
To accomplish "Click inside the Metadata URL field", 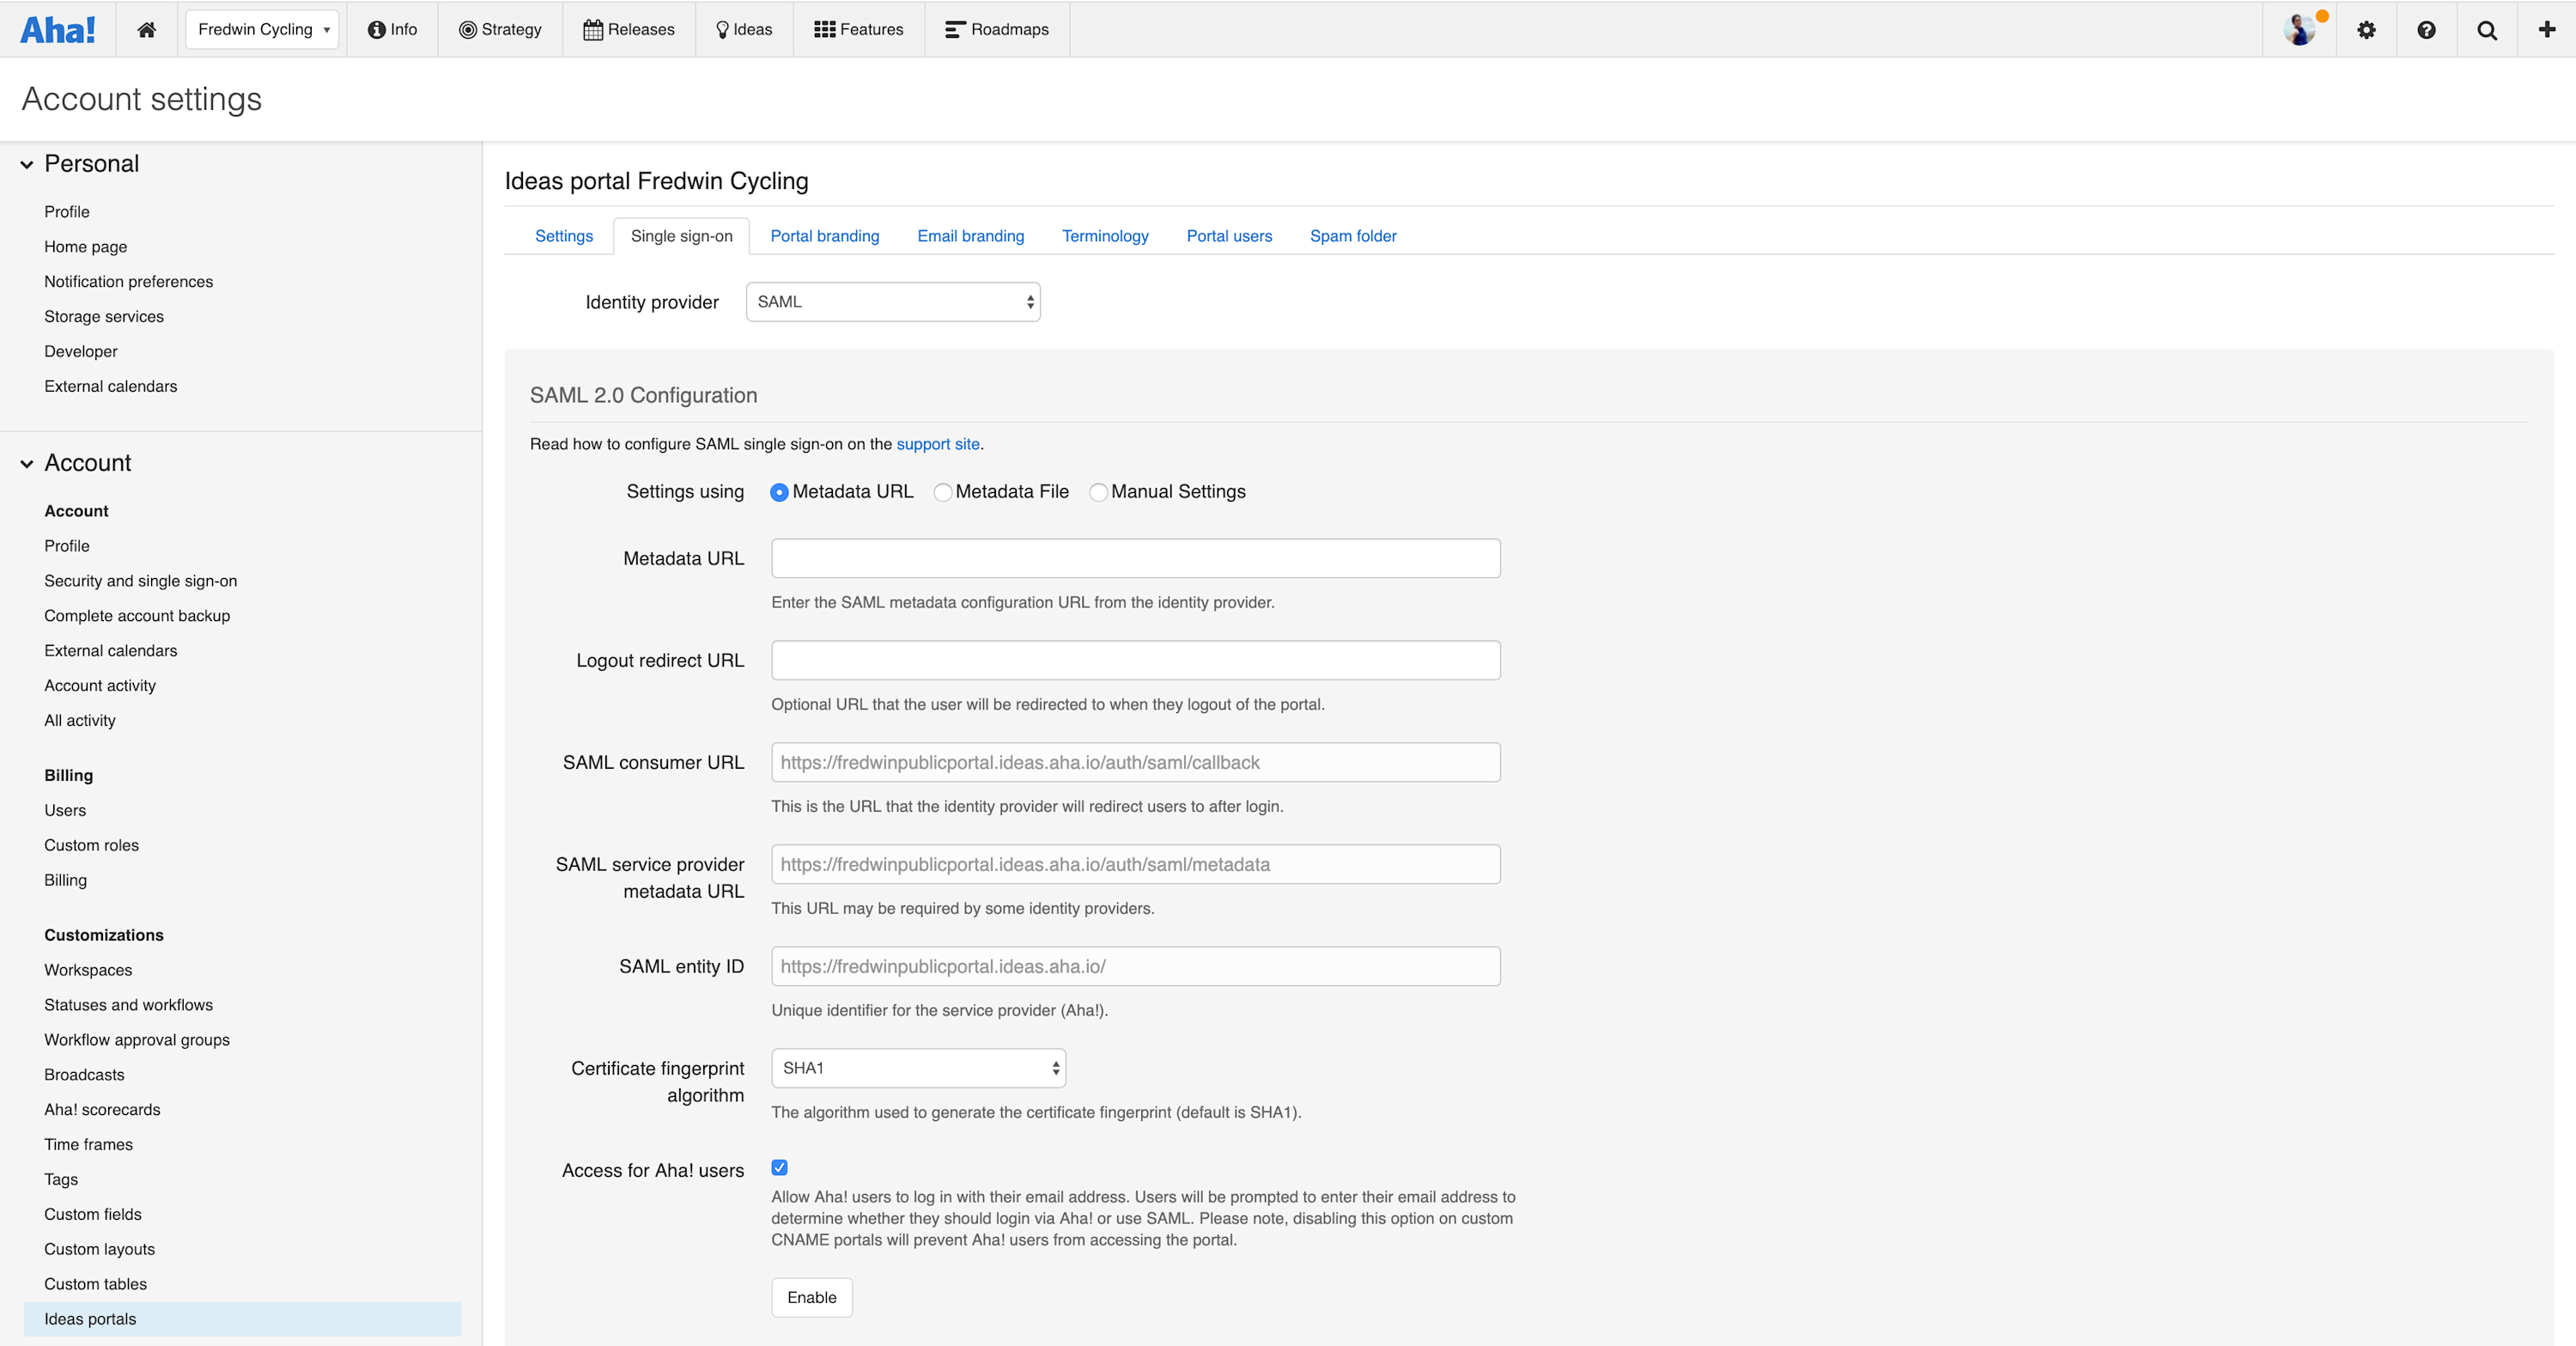I will 1134,558.
